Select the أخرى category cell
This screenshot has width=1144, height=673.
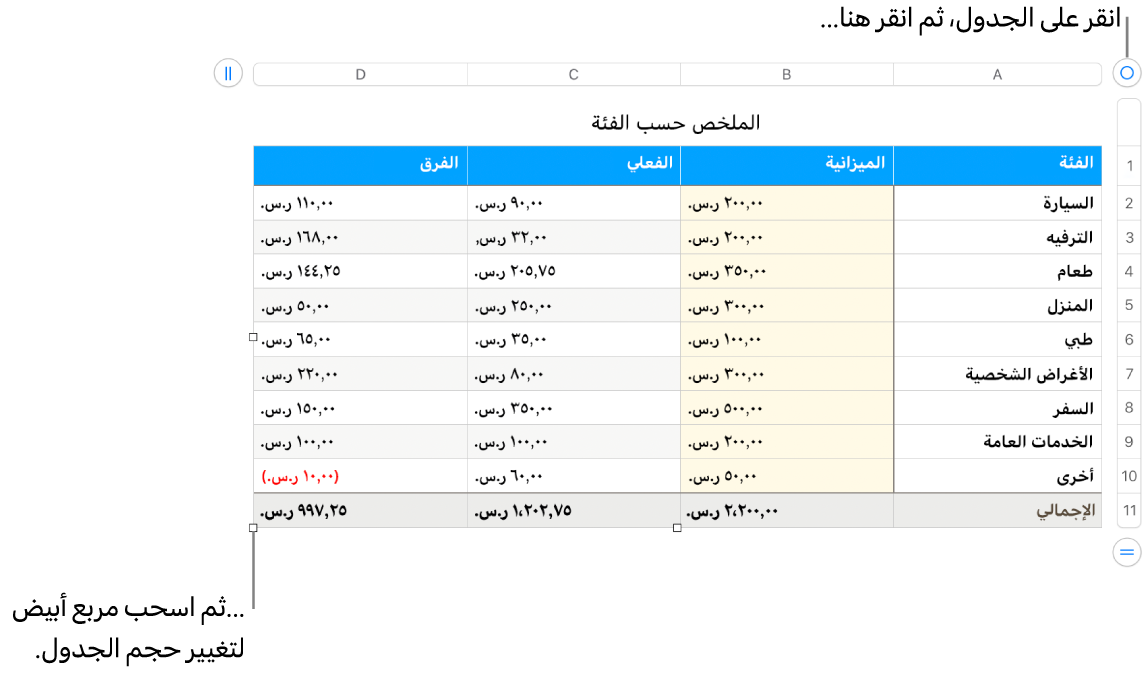point(997,476)
